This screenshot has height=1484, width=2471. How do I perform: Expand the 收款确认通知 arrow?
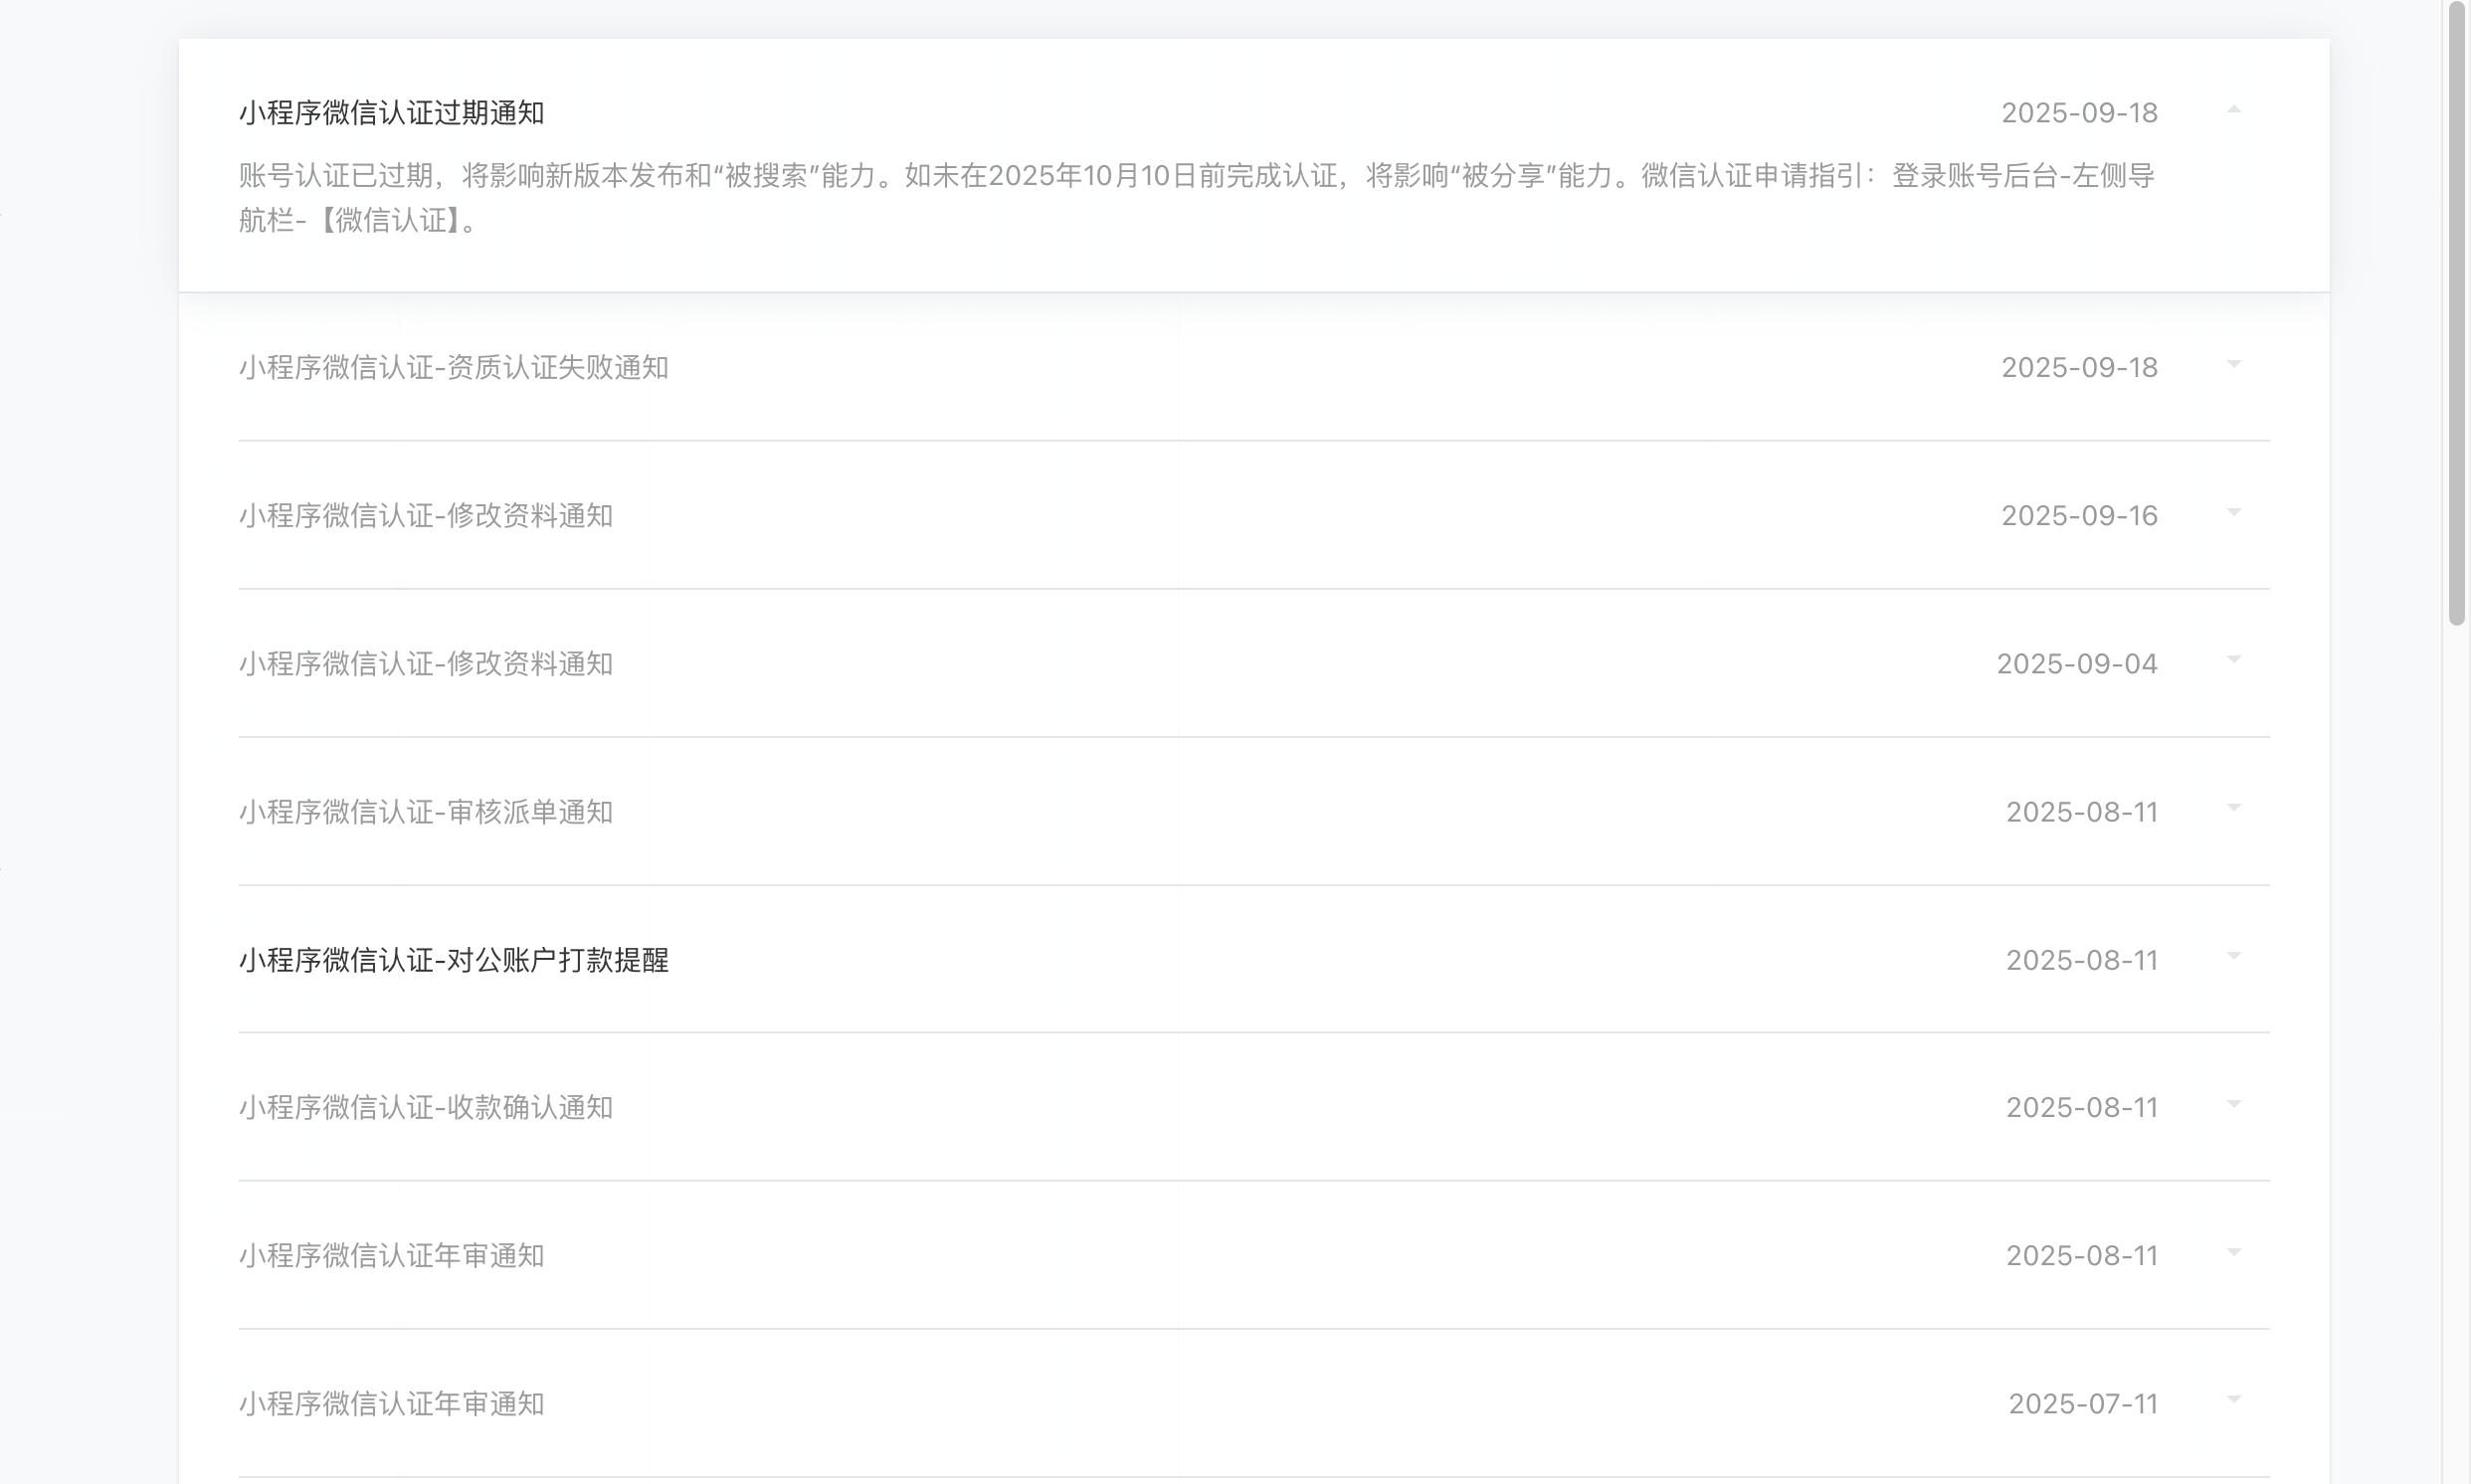[2233, 1105]
